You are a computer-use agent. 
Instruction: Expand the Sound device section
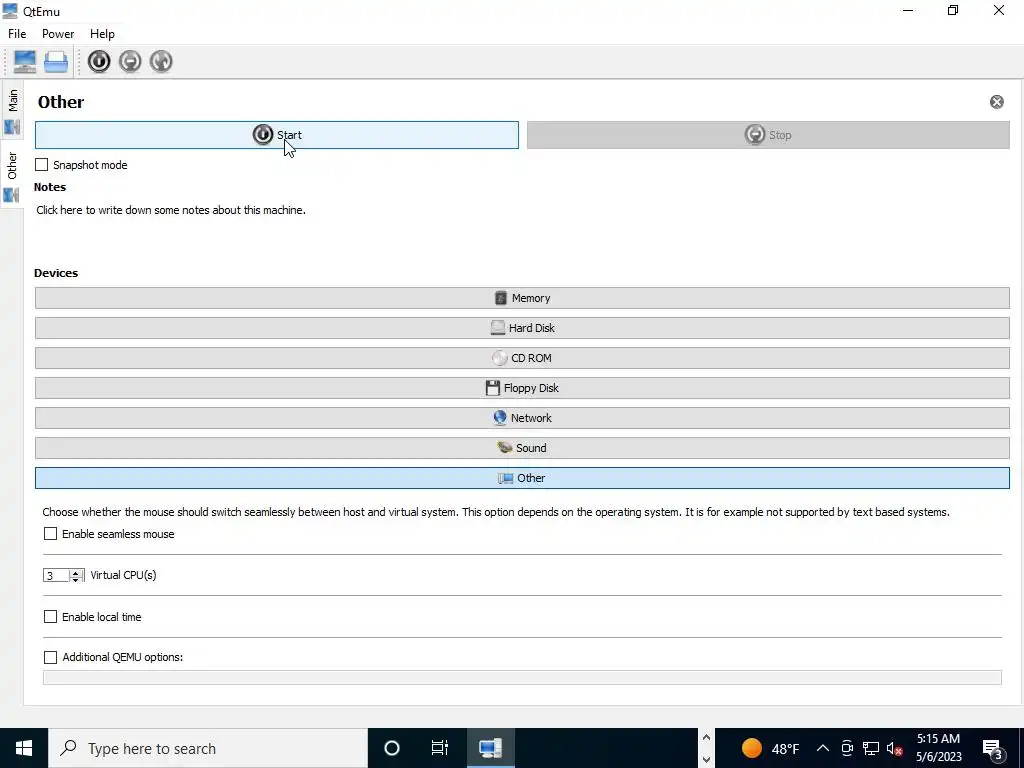(x=522, y=448)
